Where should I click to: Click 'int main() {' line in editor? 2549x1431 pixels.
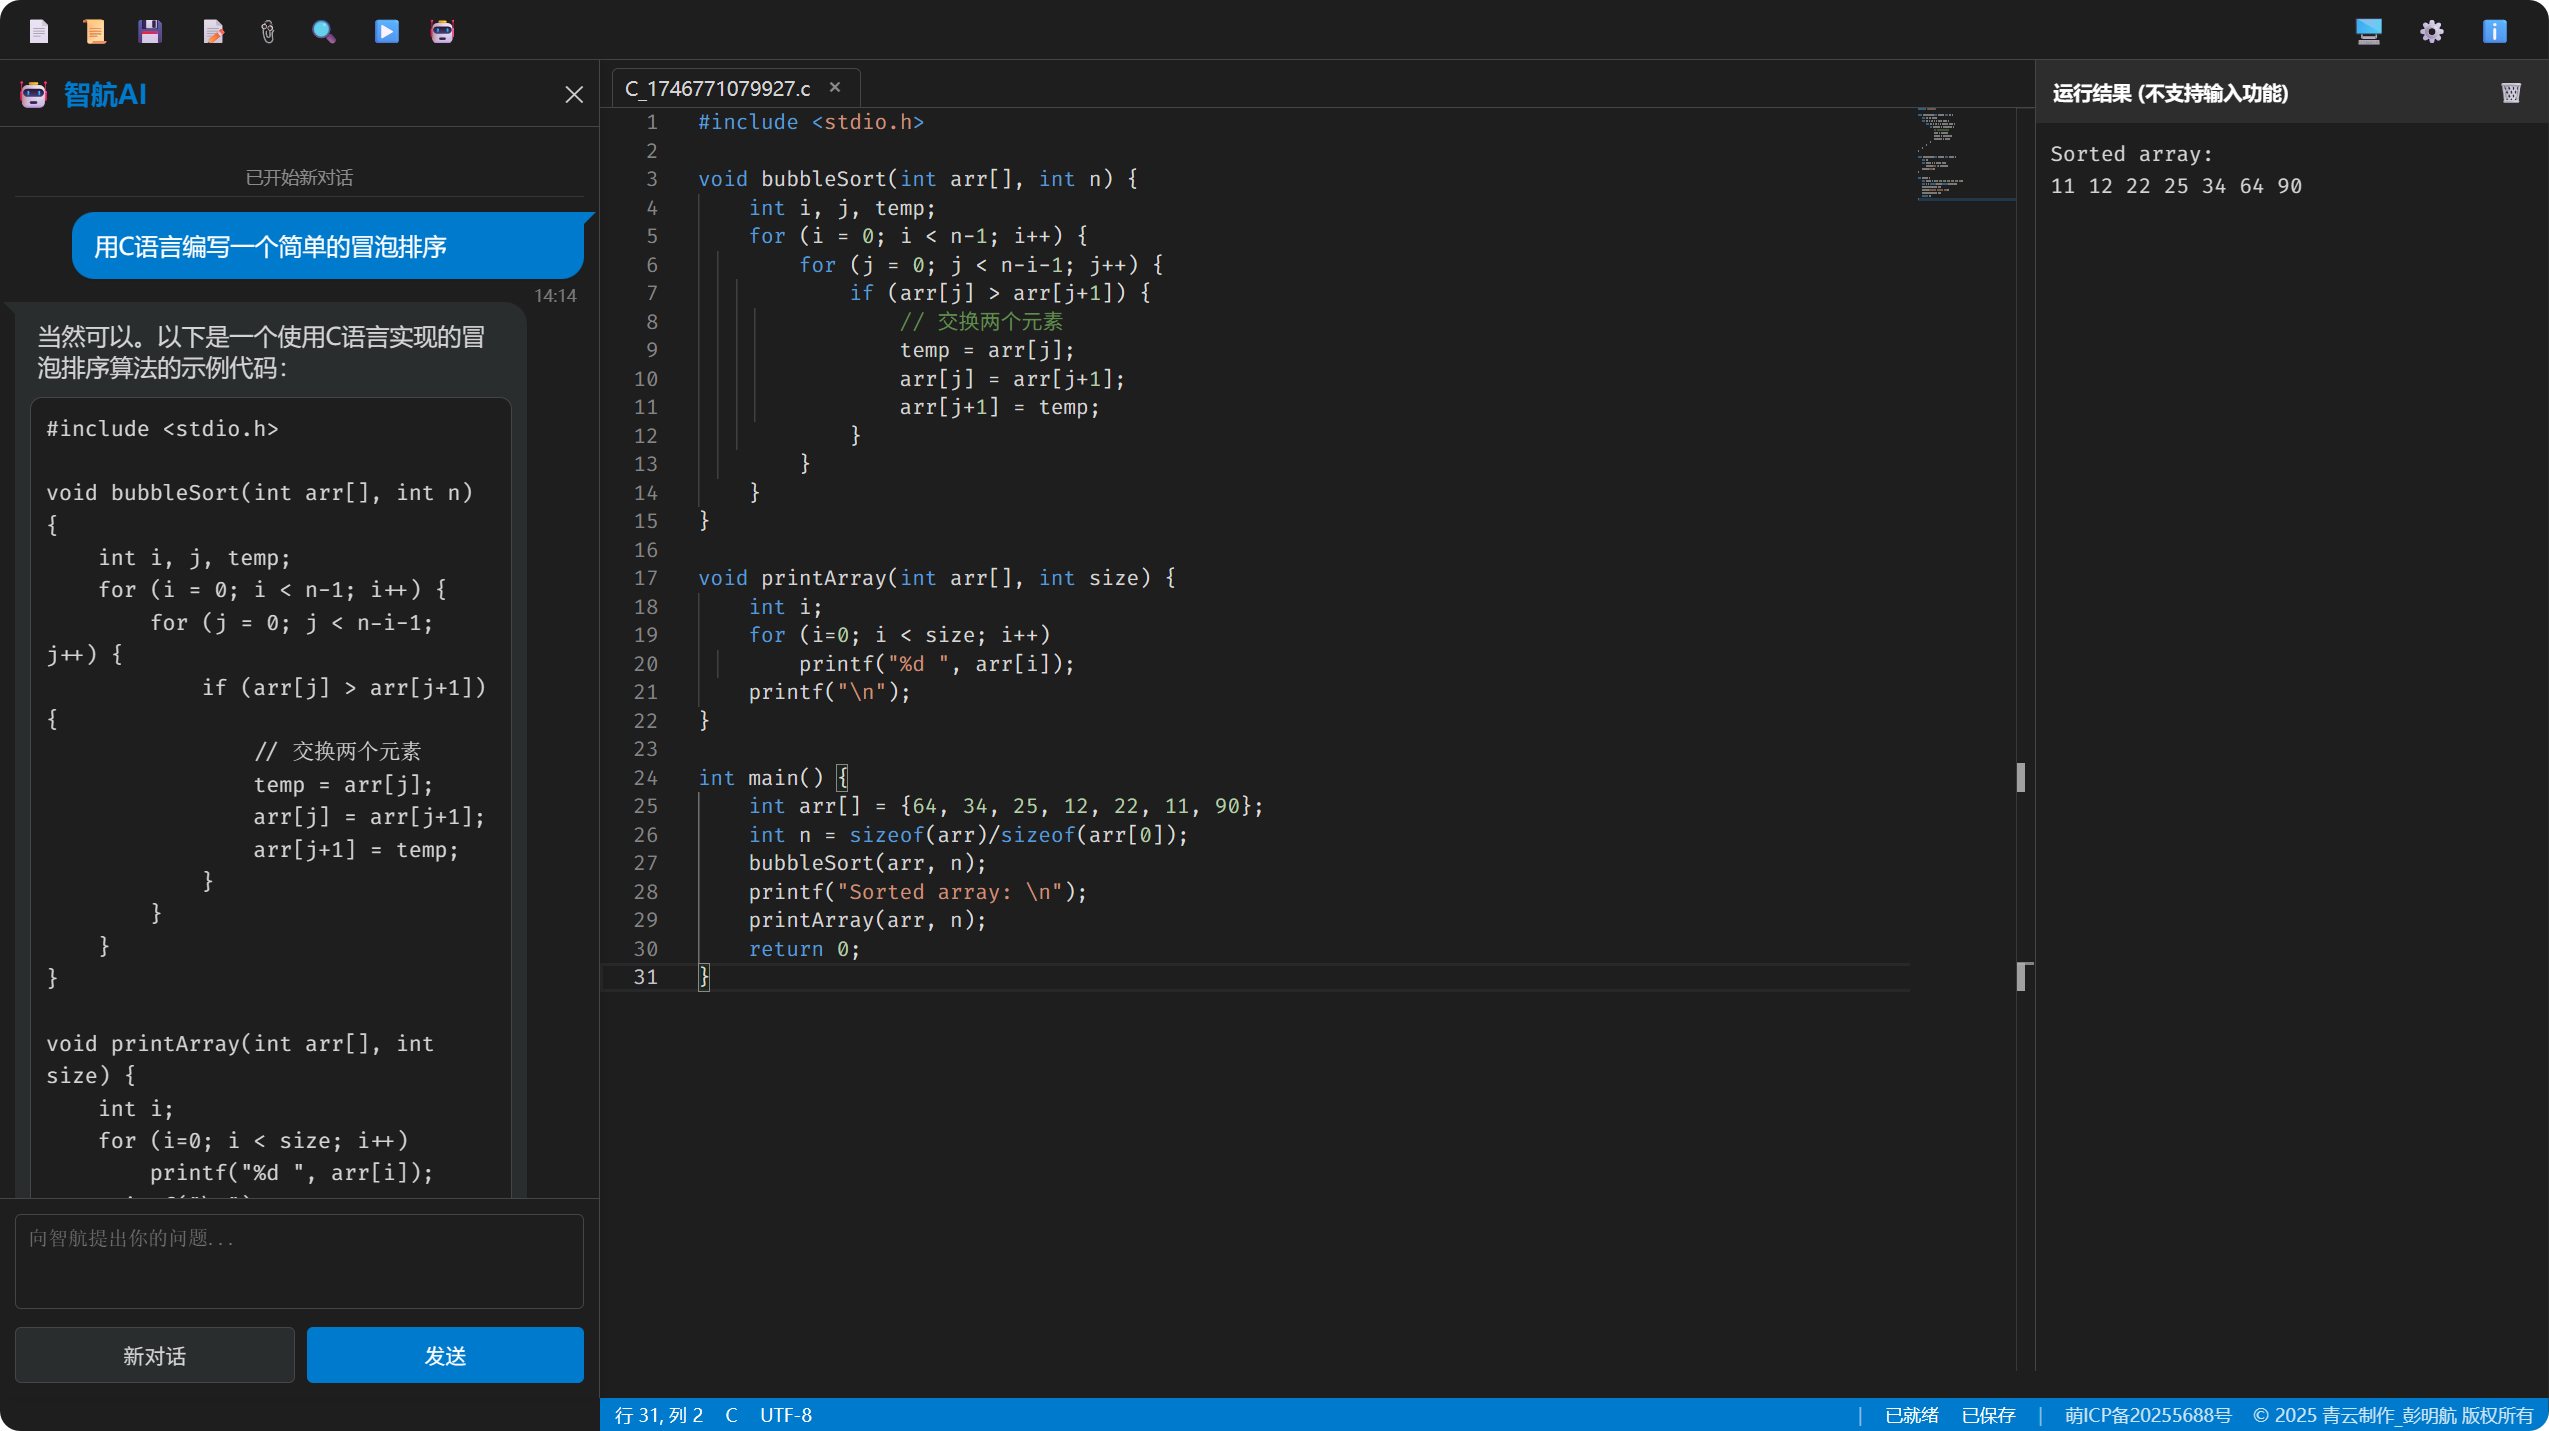[772, 777]
